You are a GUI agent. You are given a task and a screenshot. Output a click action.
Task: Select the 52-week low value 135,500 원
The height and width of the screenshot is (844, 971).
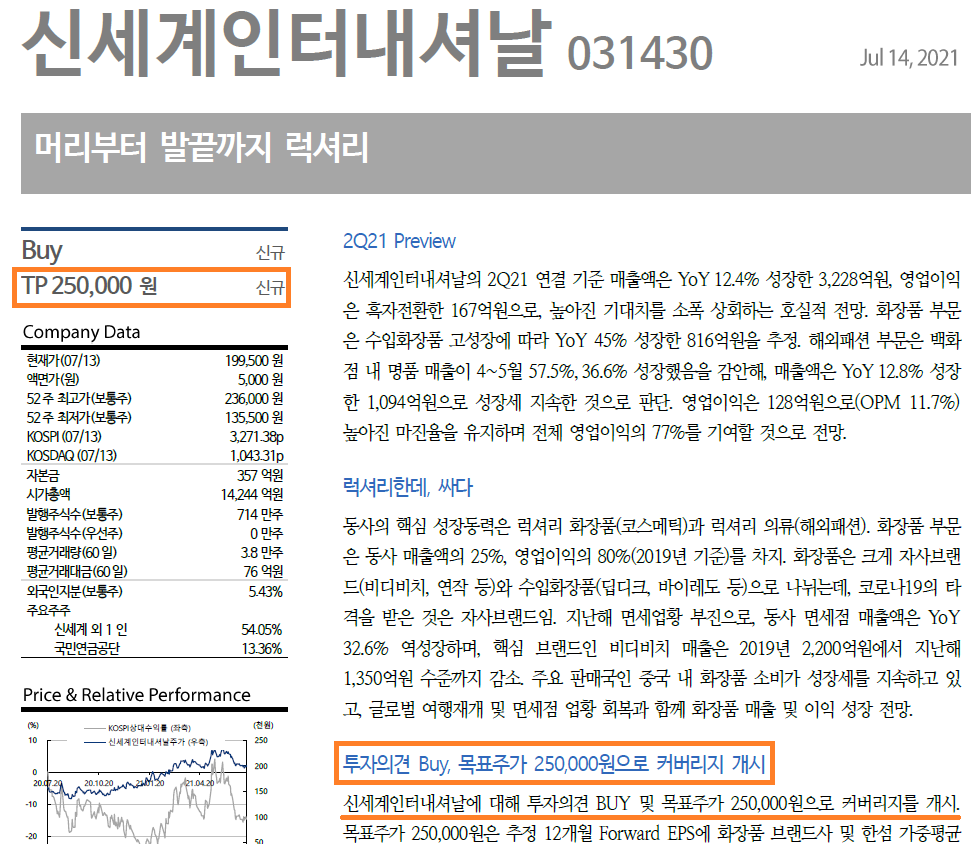tap(254, 417)
